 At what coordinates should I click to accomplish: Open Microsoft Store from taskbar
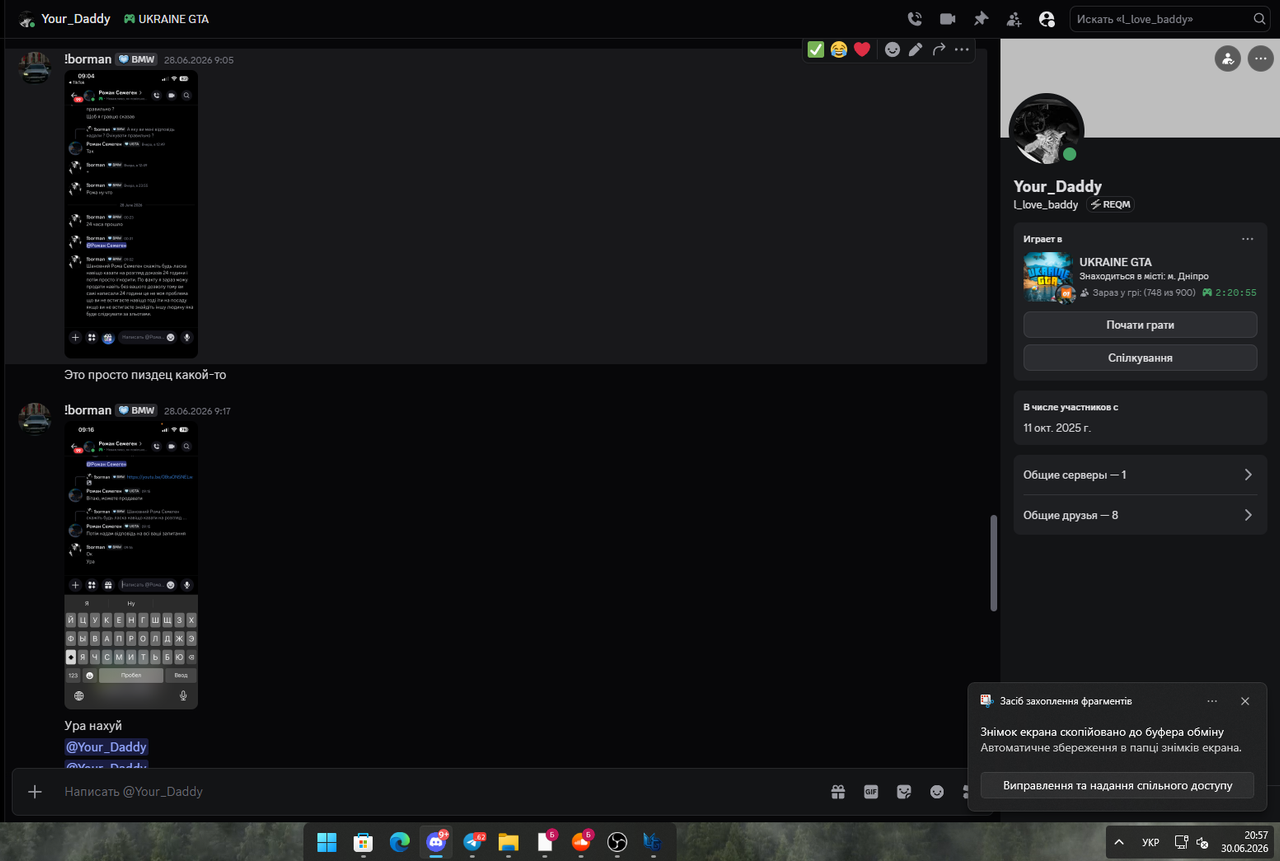pos(363,842)
